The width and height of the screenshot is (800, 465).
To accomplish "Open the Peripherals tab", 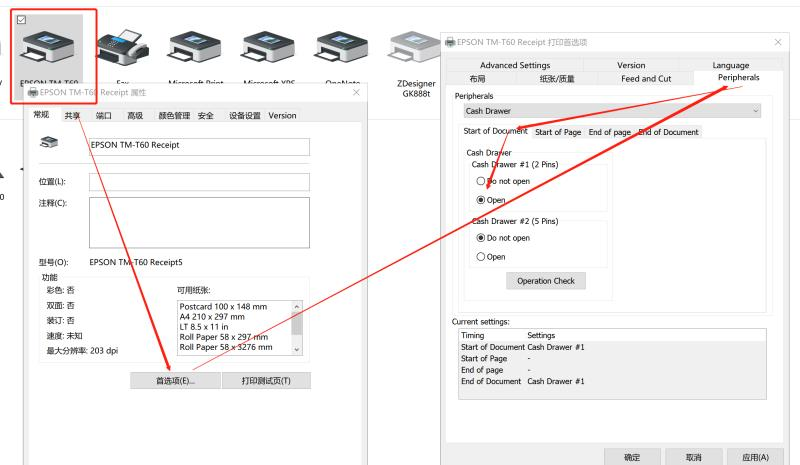I will 738,78.
